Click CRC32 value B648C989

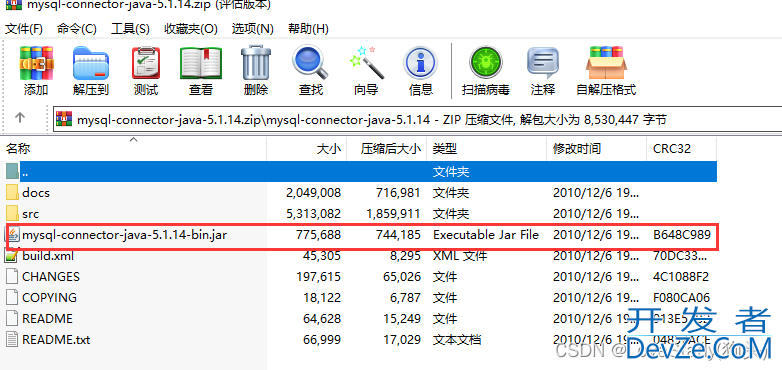pos(682,234)
